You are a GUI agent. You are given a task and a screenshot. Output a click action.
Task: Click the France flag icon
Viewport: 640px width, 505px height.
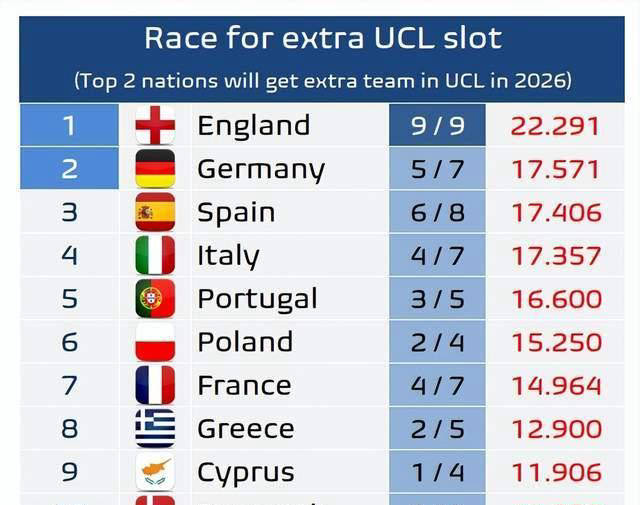[x=155, y=385]
